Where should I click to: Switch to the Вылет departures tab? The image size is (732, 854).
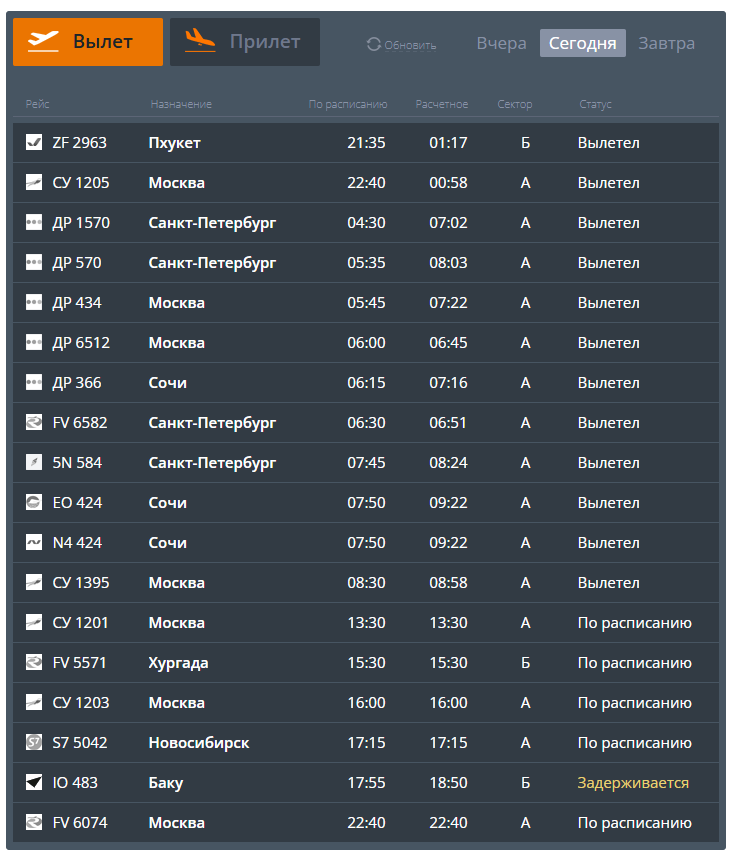(x=88, y=42)
